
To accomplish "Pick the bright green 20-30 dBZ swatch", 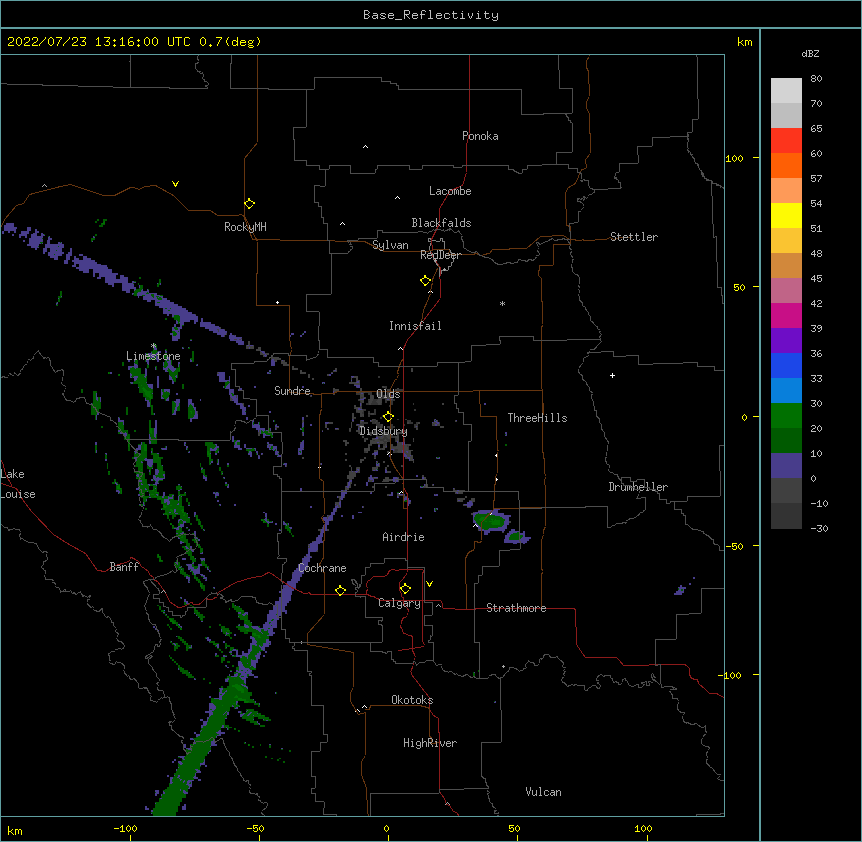I will [x=786, y=416].
